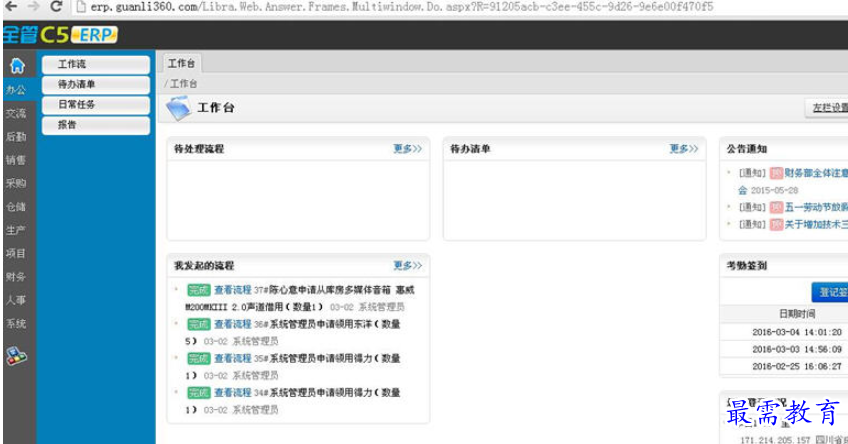Click the 待处理流程 panel title
The width and height of the screenshot is (848, 444).
[x=198, y=149]
